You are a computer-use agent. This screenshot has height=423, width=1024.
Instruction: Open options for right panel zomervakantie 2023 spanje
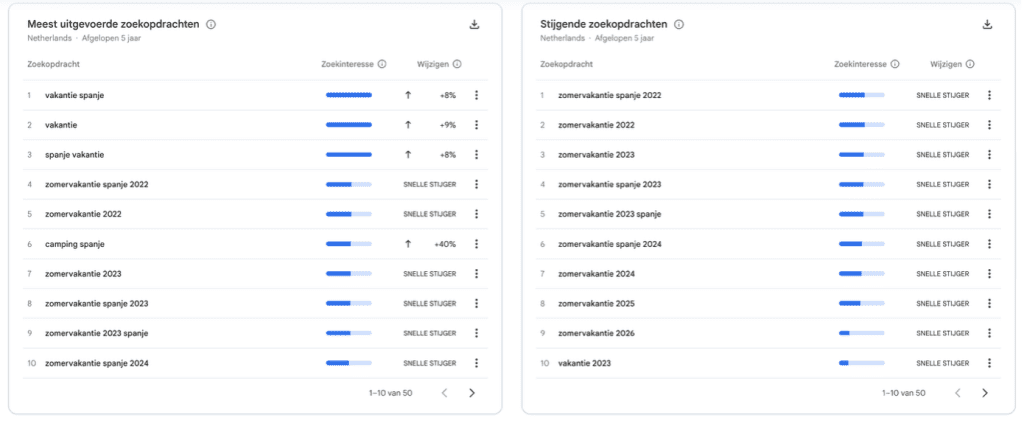pyautogui.click(x=989, y=214)
